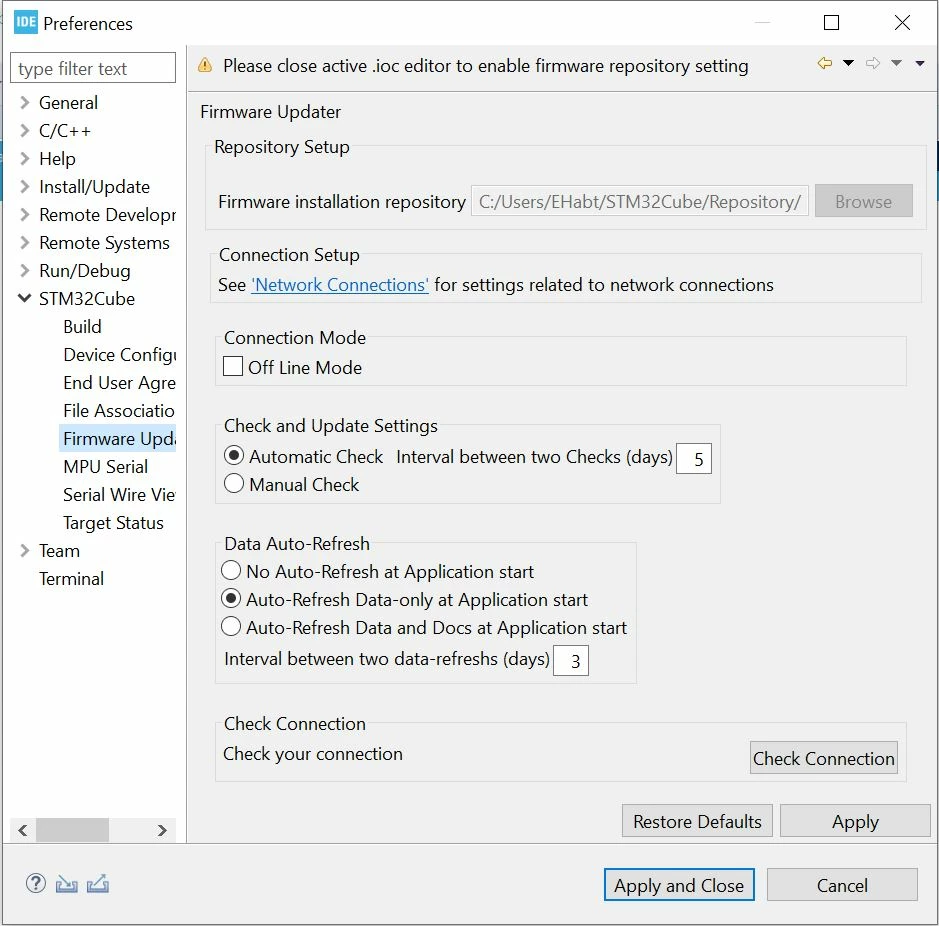Click the tree scrollbar right arrow

click(162, 830)
